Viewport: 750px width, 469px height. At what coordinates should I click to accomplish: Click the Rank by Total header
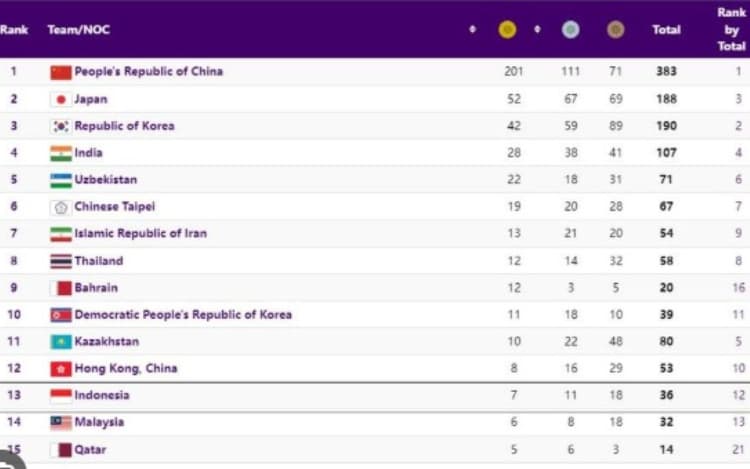[x=731, y=29]
